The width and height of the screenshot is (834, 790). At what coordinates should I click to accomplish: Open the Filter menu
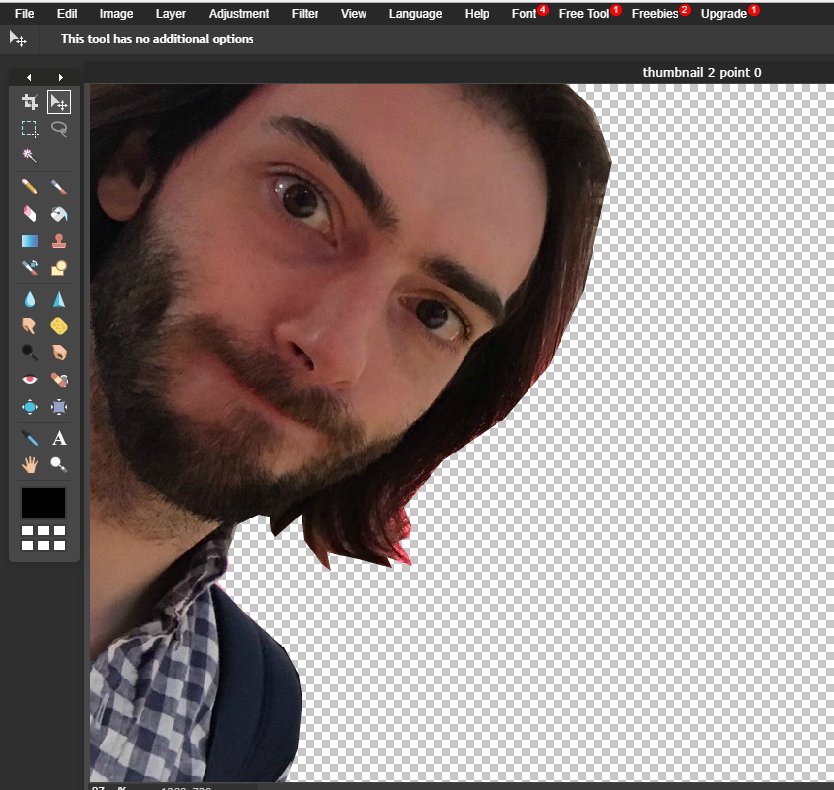click(x=305, y=14)
